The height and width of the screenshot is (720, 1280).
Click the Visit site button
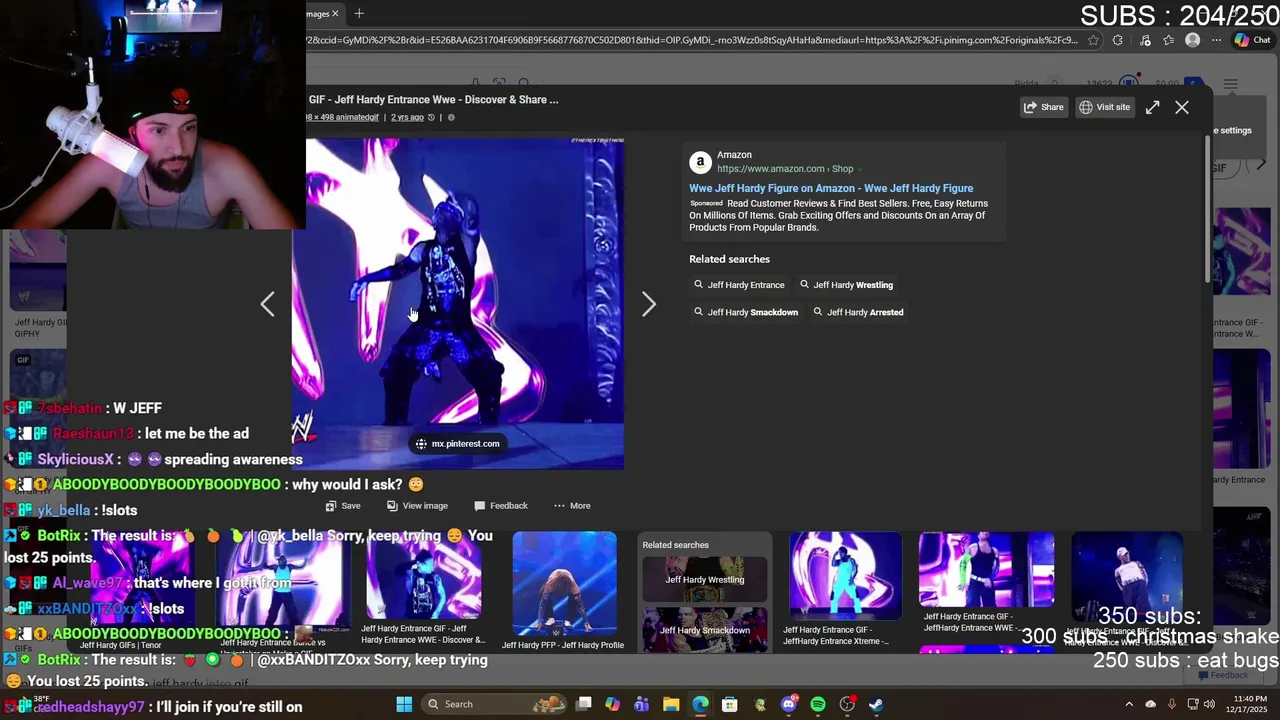(1104, 107)
